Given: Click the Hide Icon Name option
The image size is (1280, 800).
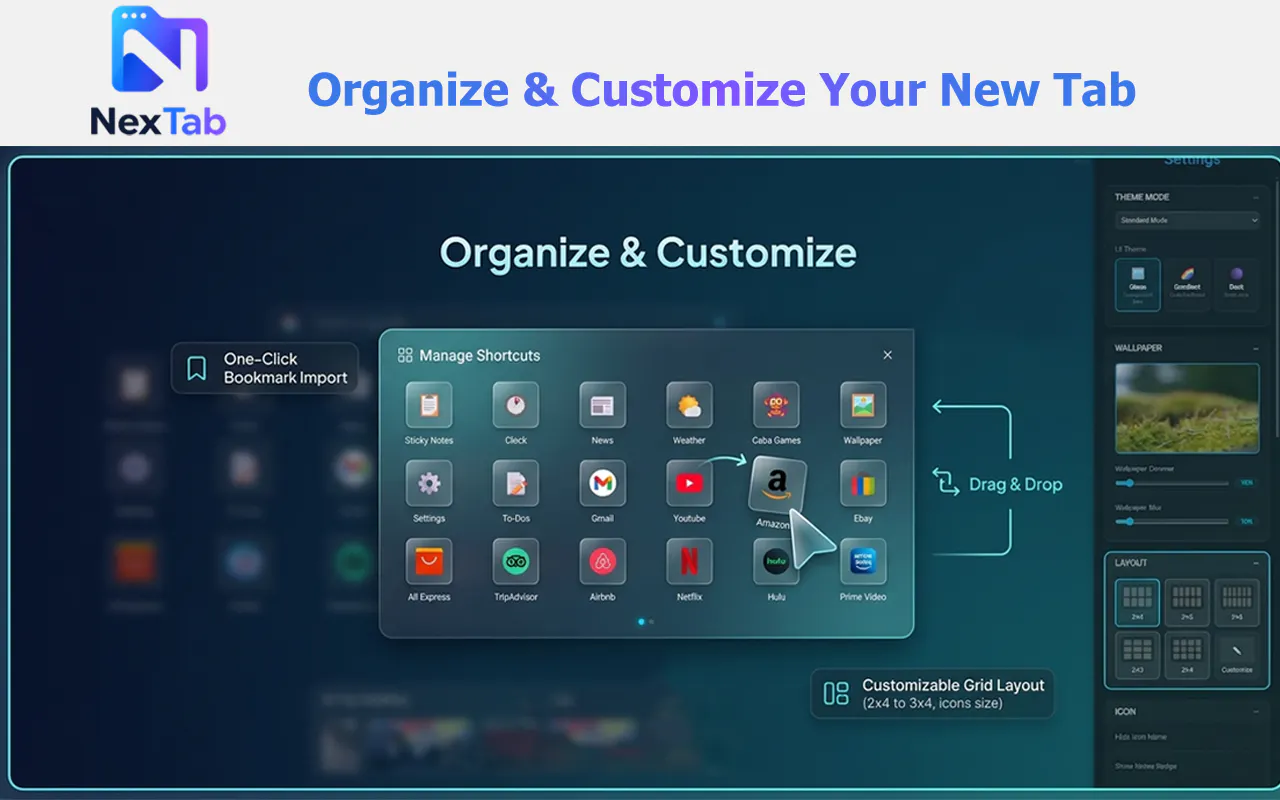Looking at the screenshot, I should pos(1140,737).
